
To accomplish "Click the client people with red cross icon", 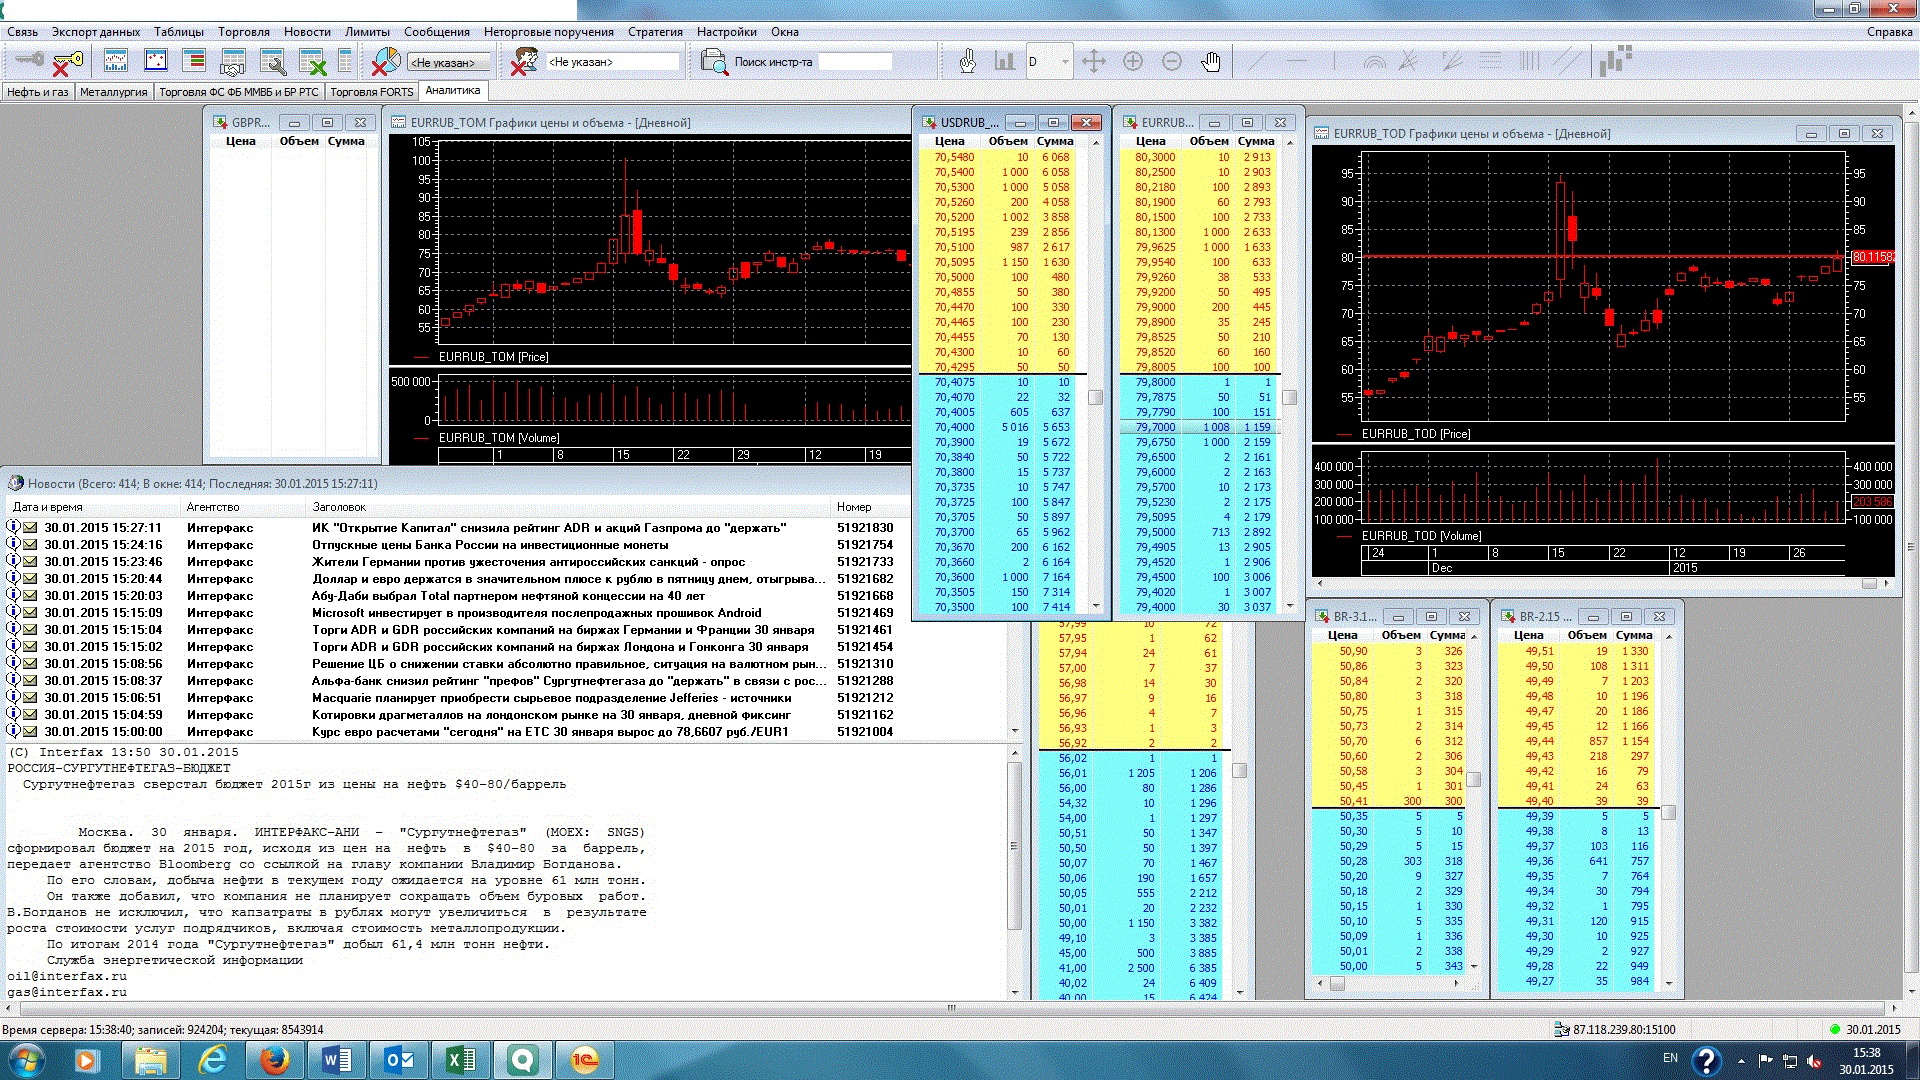I will [524, 62].
